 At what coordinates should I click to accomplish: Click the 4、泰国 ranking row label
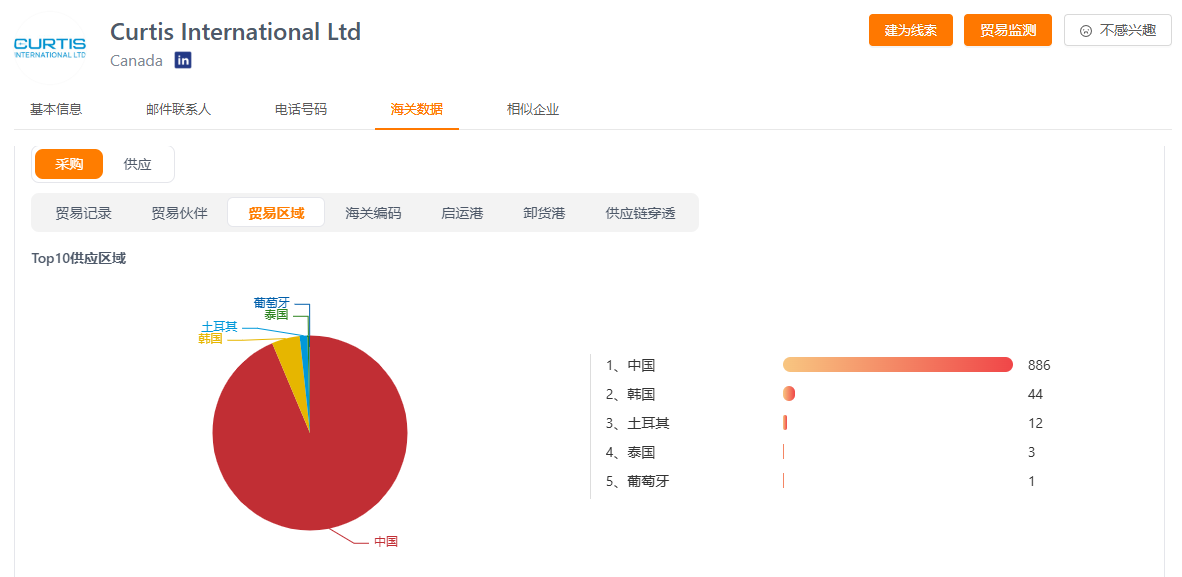(x=630, y=453)
